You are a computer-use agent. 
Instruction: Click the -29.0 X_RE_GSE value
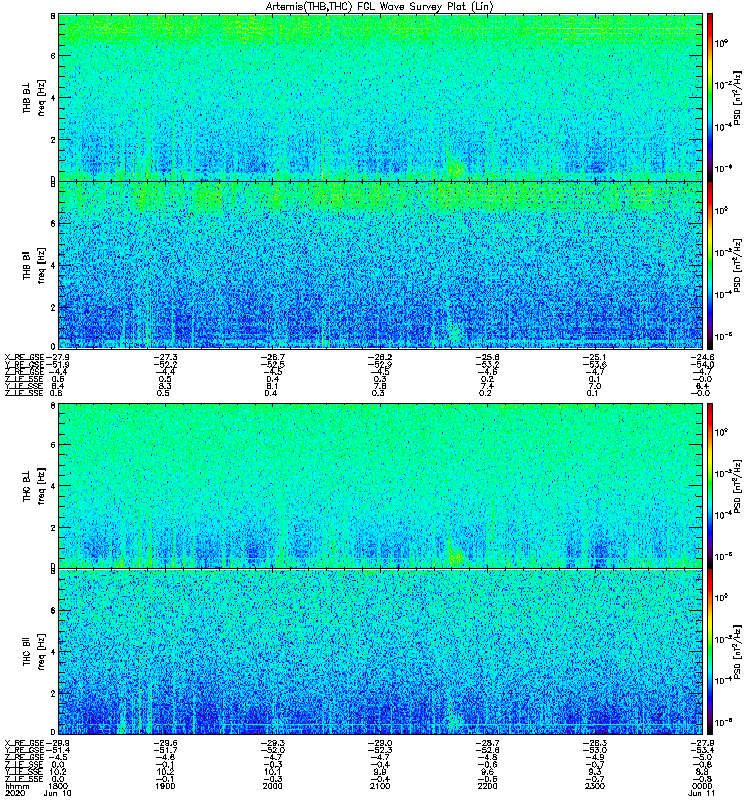coord(380,743)
